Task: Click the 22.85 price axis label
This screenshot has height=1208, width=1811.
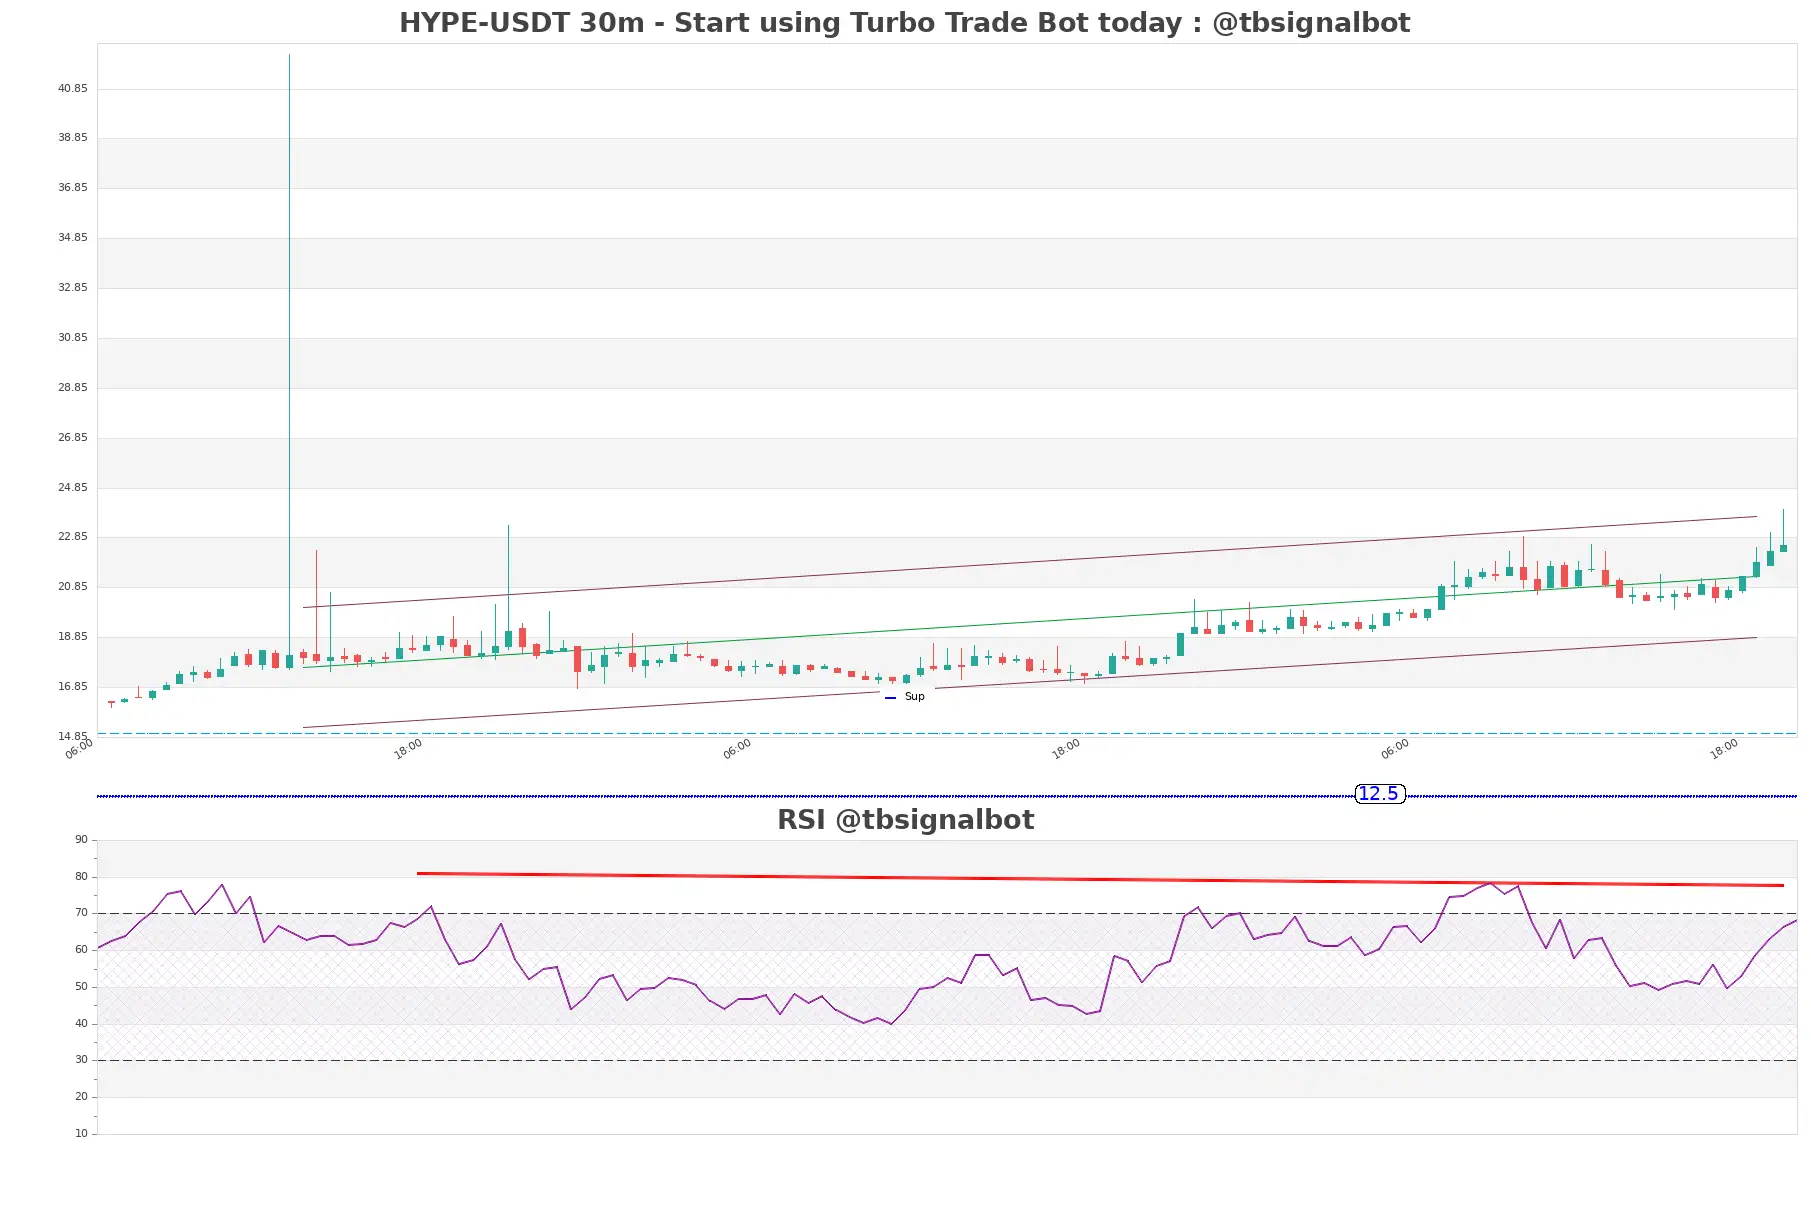Action: 72,537
